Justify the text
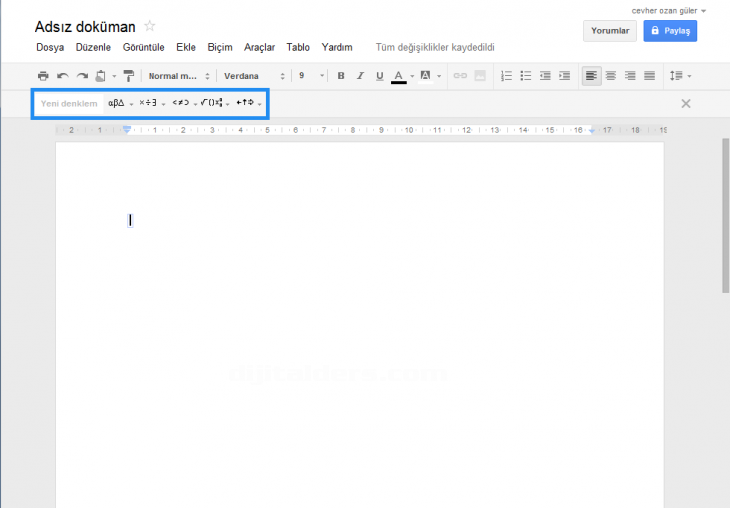Screen dimensions: 730x508 pos(649,76)
